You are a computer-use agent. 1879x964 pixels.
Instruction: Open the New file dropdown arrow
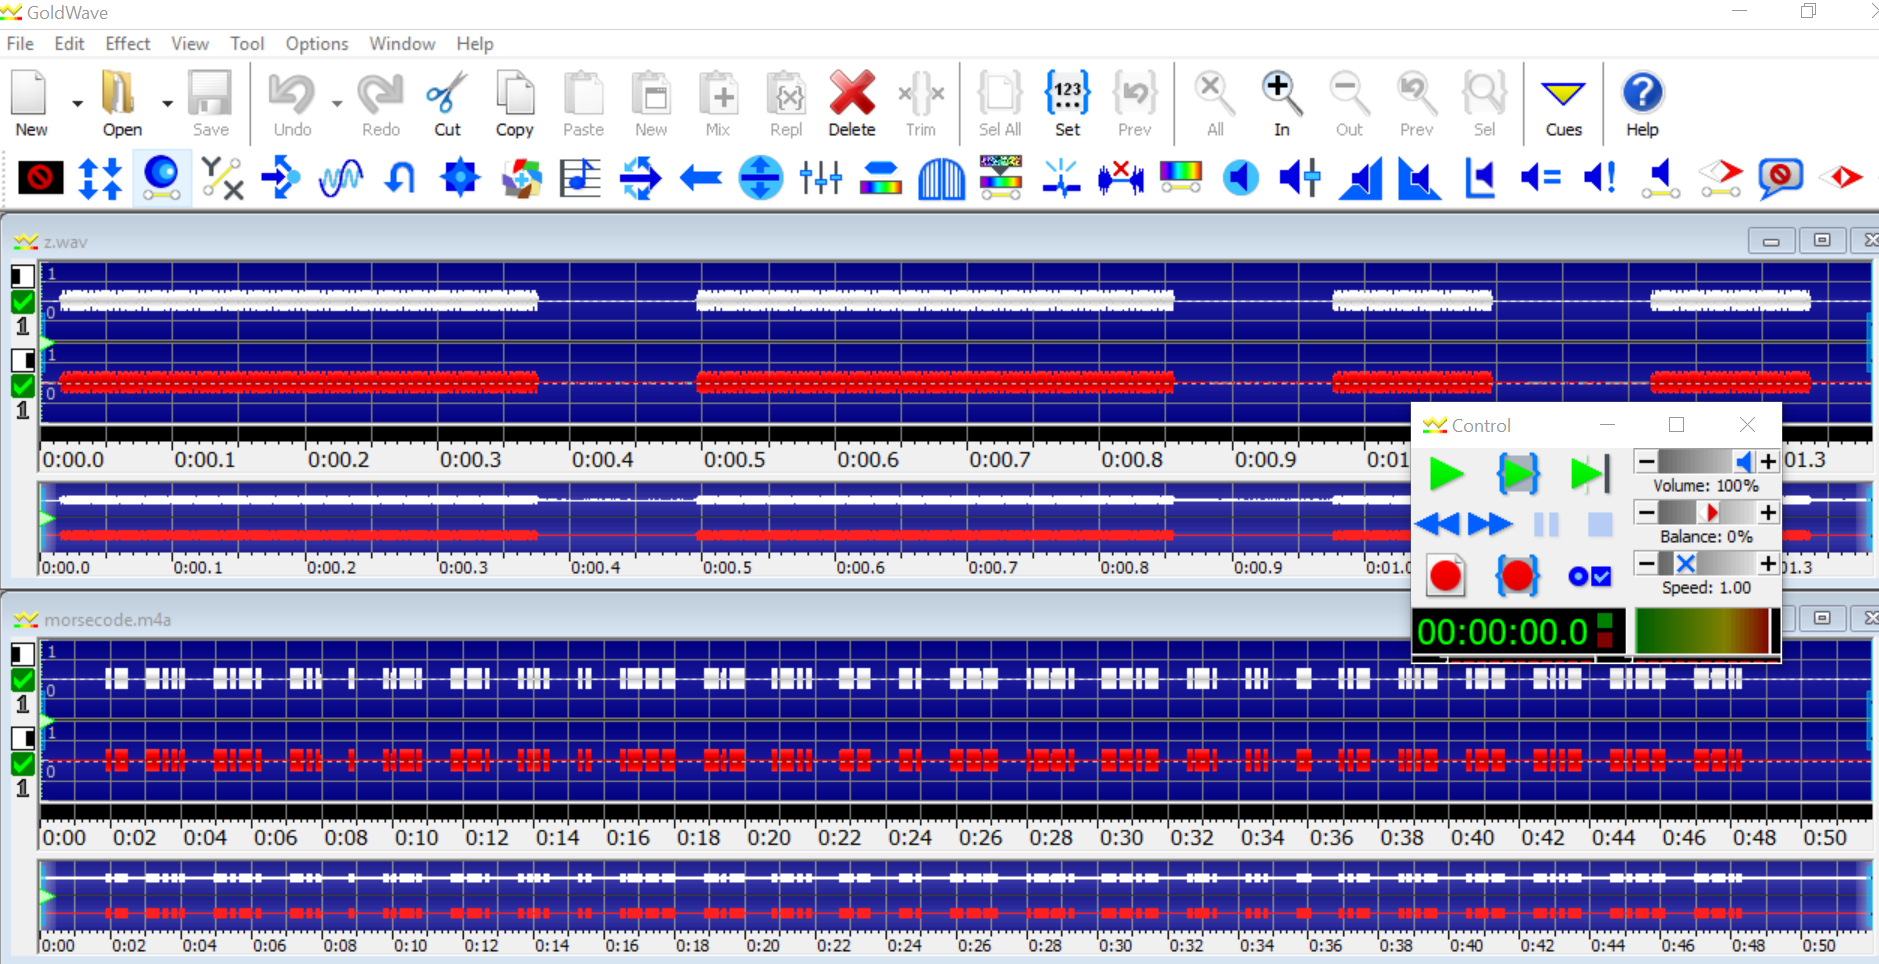coord(76,103)
